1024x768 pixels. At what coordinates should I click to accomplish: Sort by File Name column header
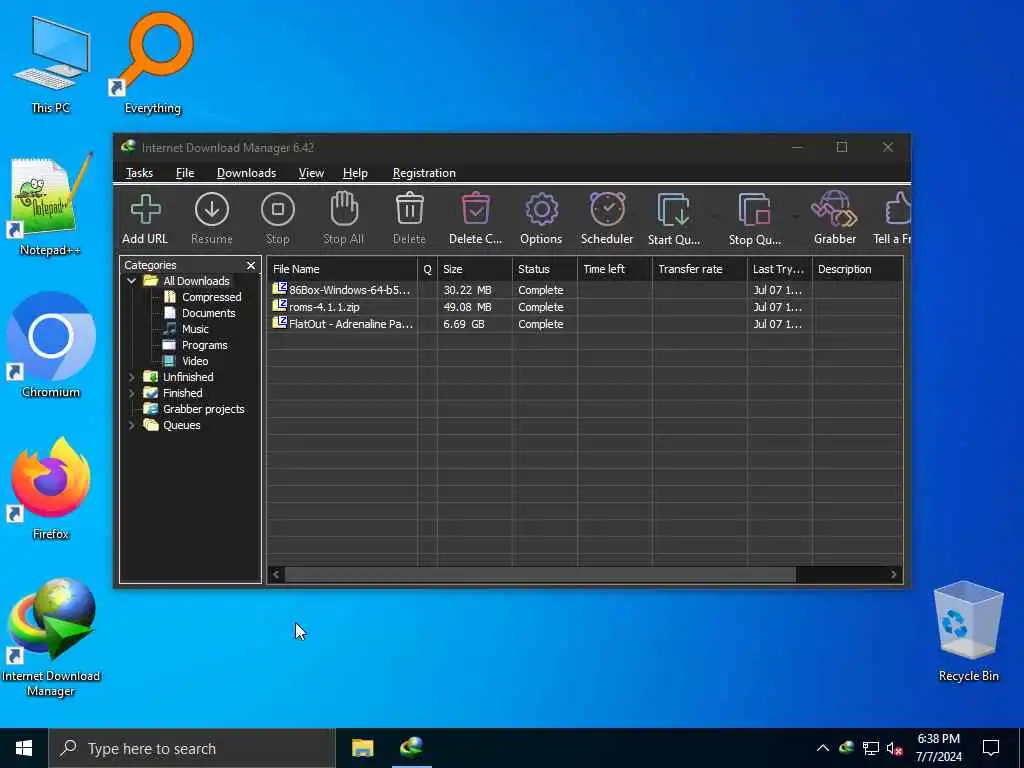pos(342,269)
